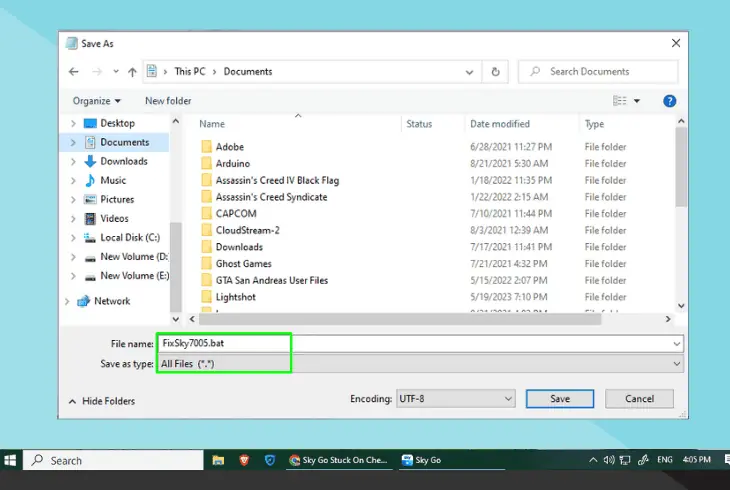Click the Save button
The width and height of the screenshot is (730, 490).
(560, 399)
